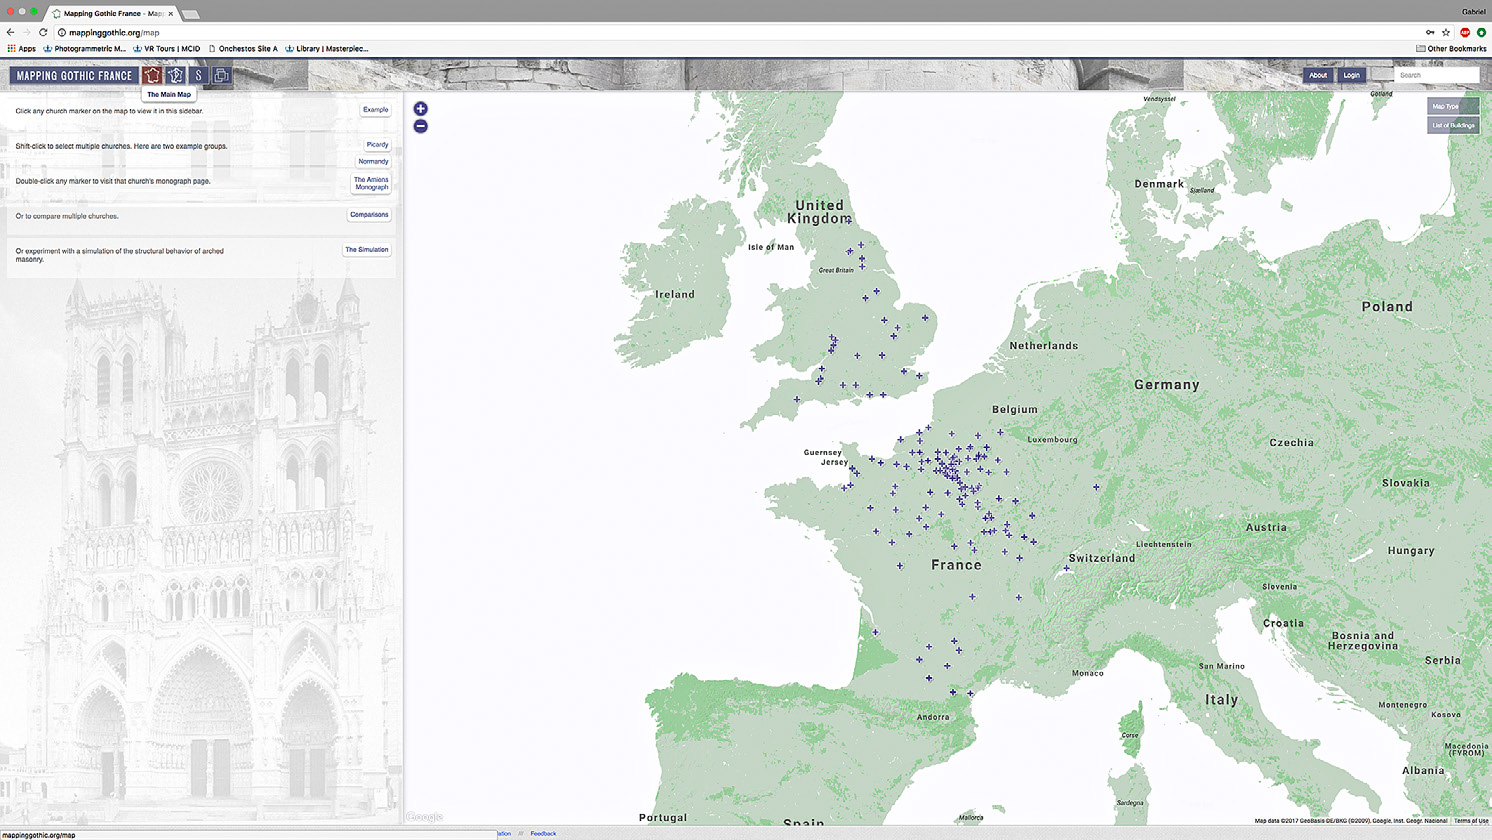This screenshot has width=1492, height=840.
Task: Click the browser forward arrow
Action: coord(27,32)
